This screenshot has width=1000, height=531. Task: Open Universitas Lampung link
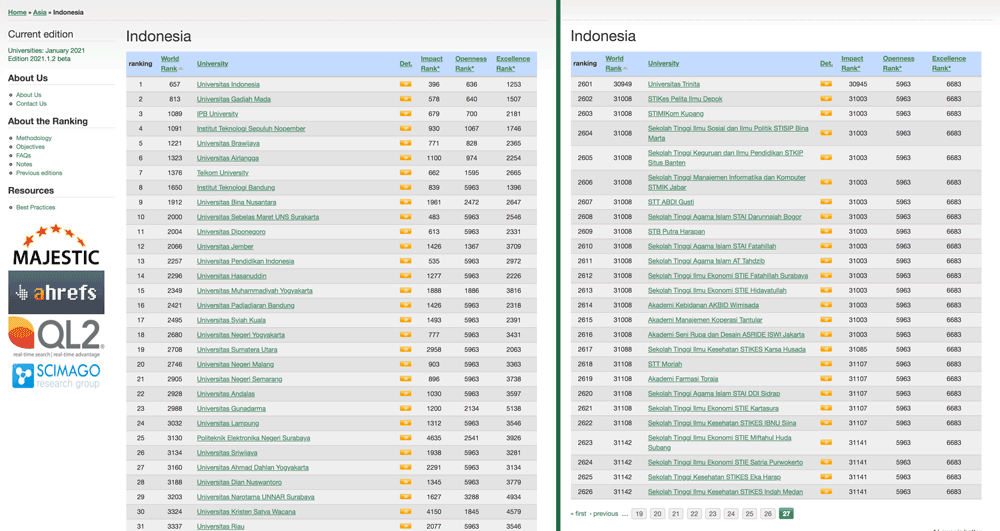(228, 423)
